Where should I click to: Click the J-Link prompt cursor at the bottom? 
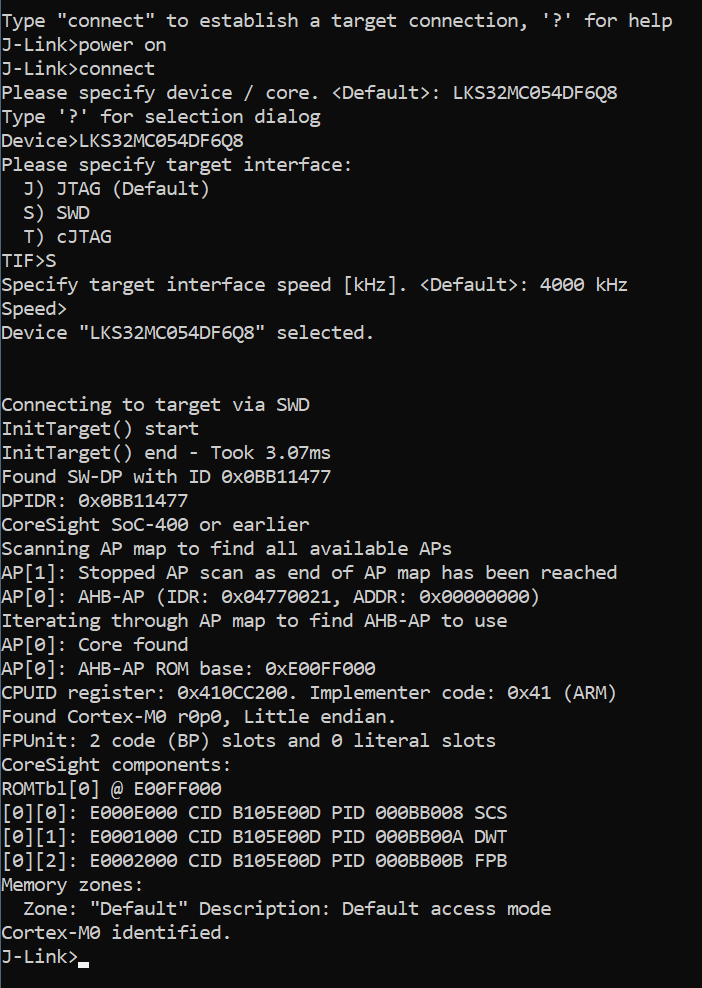click(x=83, y=957)
